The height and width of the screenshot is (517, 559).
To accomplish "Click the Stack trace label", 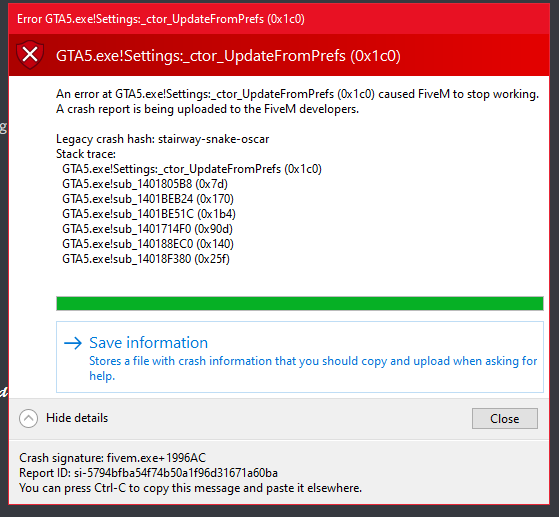I will point(86,154).
